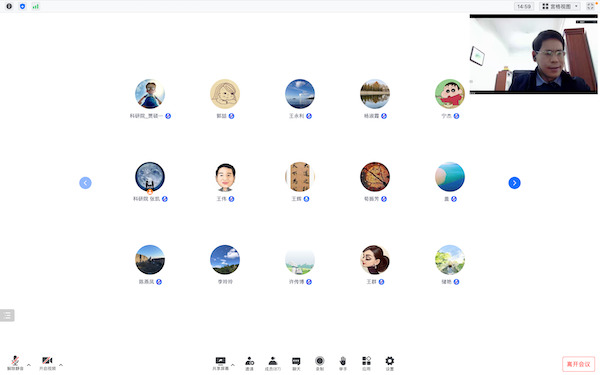Start recording with the Record icon
The width and height of the screenshot is (600, 375).
pos(320,363)
